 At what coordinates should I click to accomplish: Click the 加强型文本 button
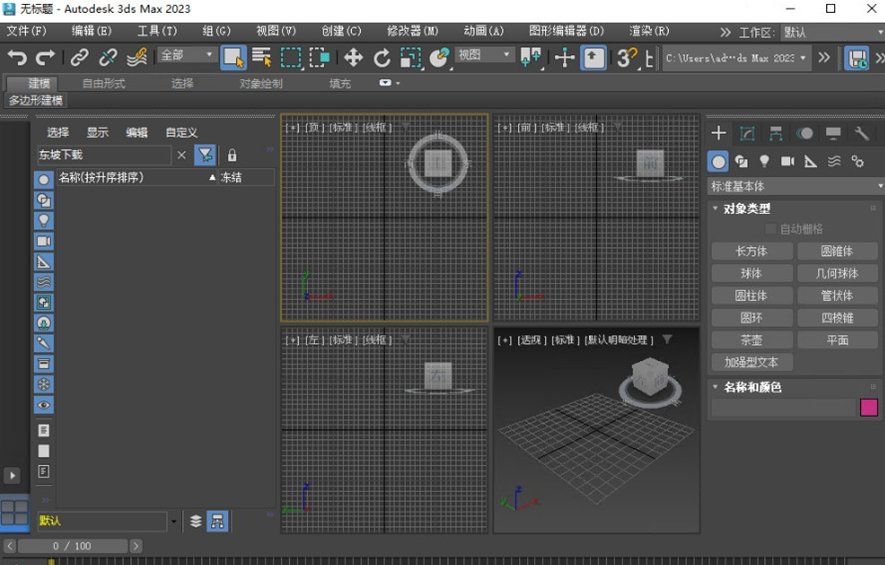coord(752,362)
